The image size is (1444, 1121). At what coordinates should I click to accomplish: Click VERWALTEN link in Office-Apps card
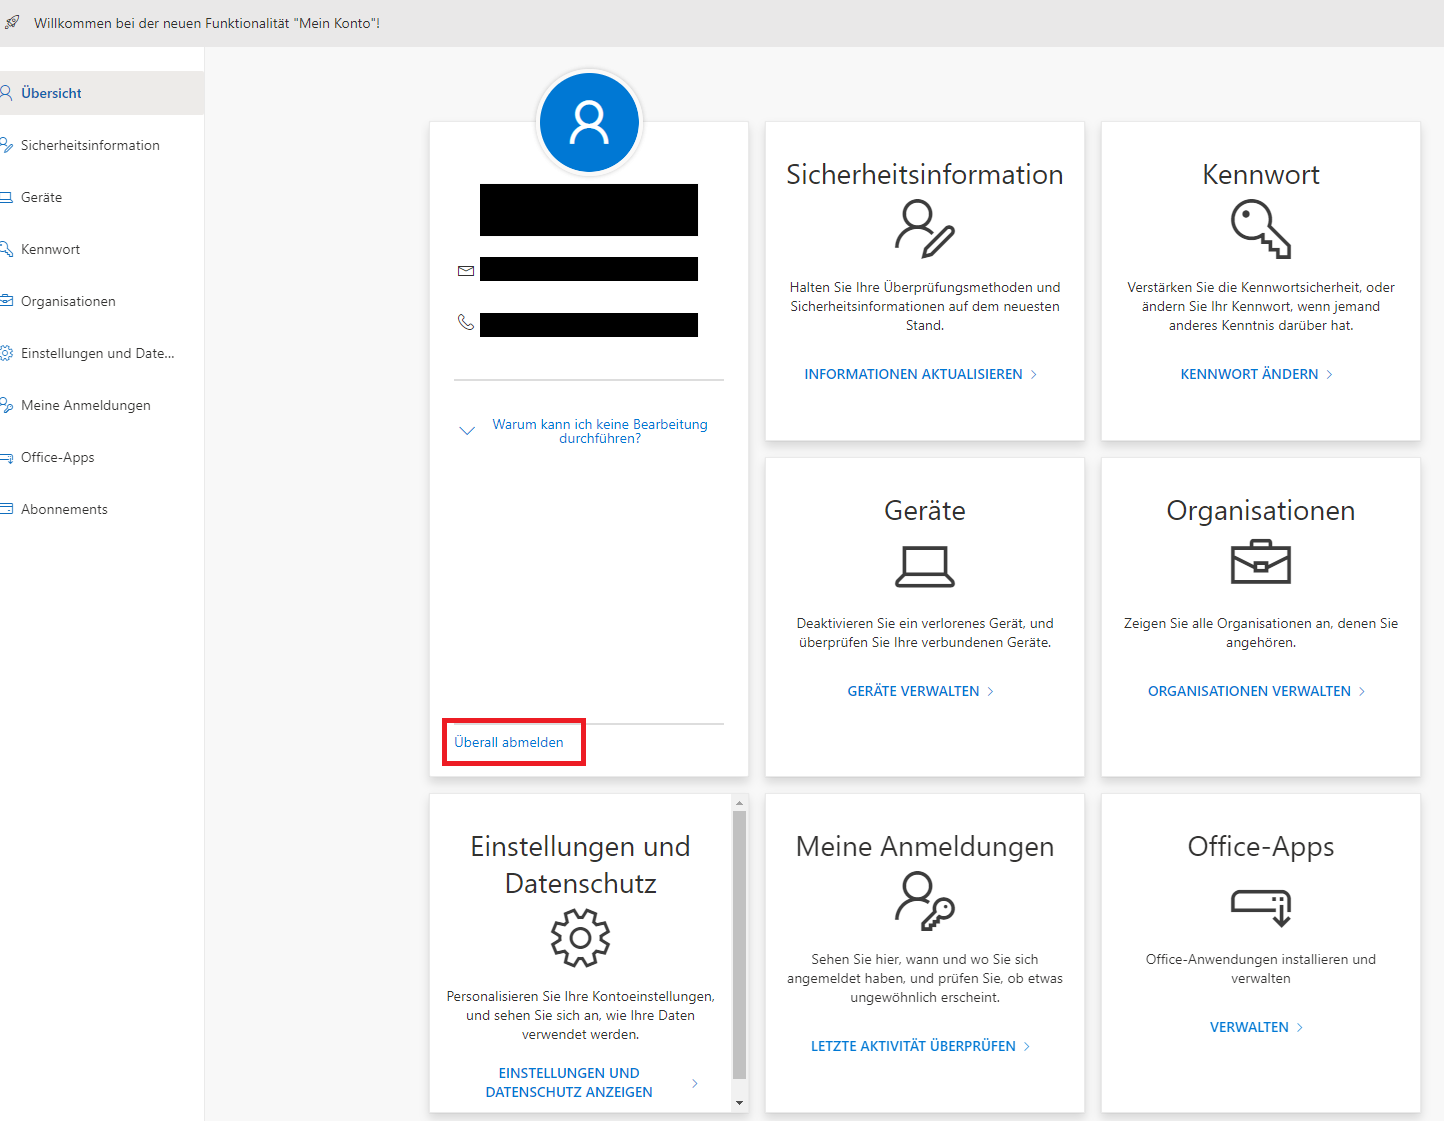coord(1249,1027)
